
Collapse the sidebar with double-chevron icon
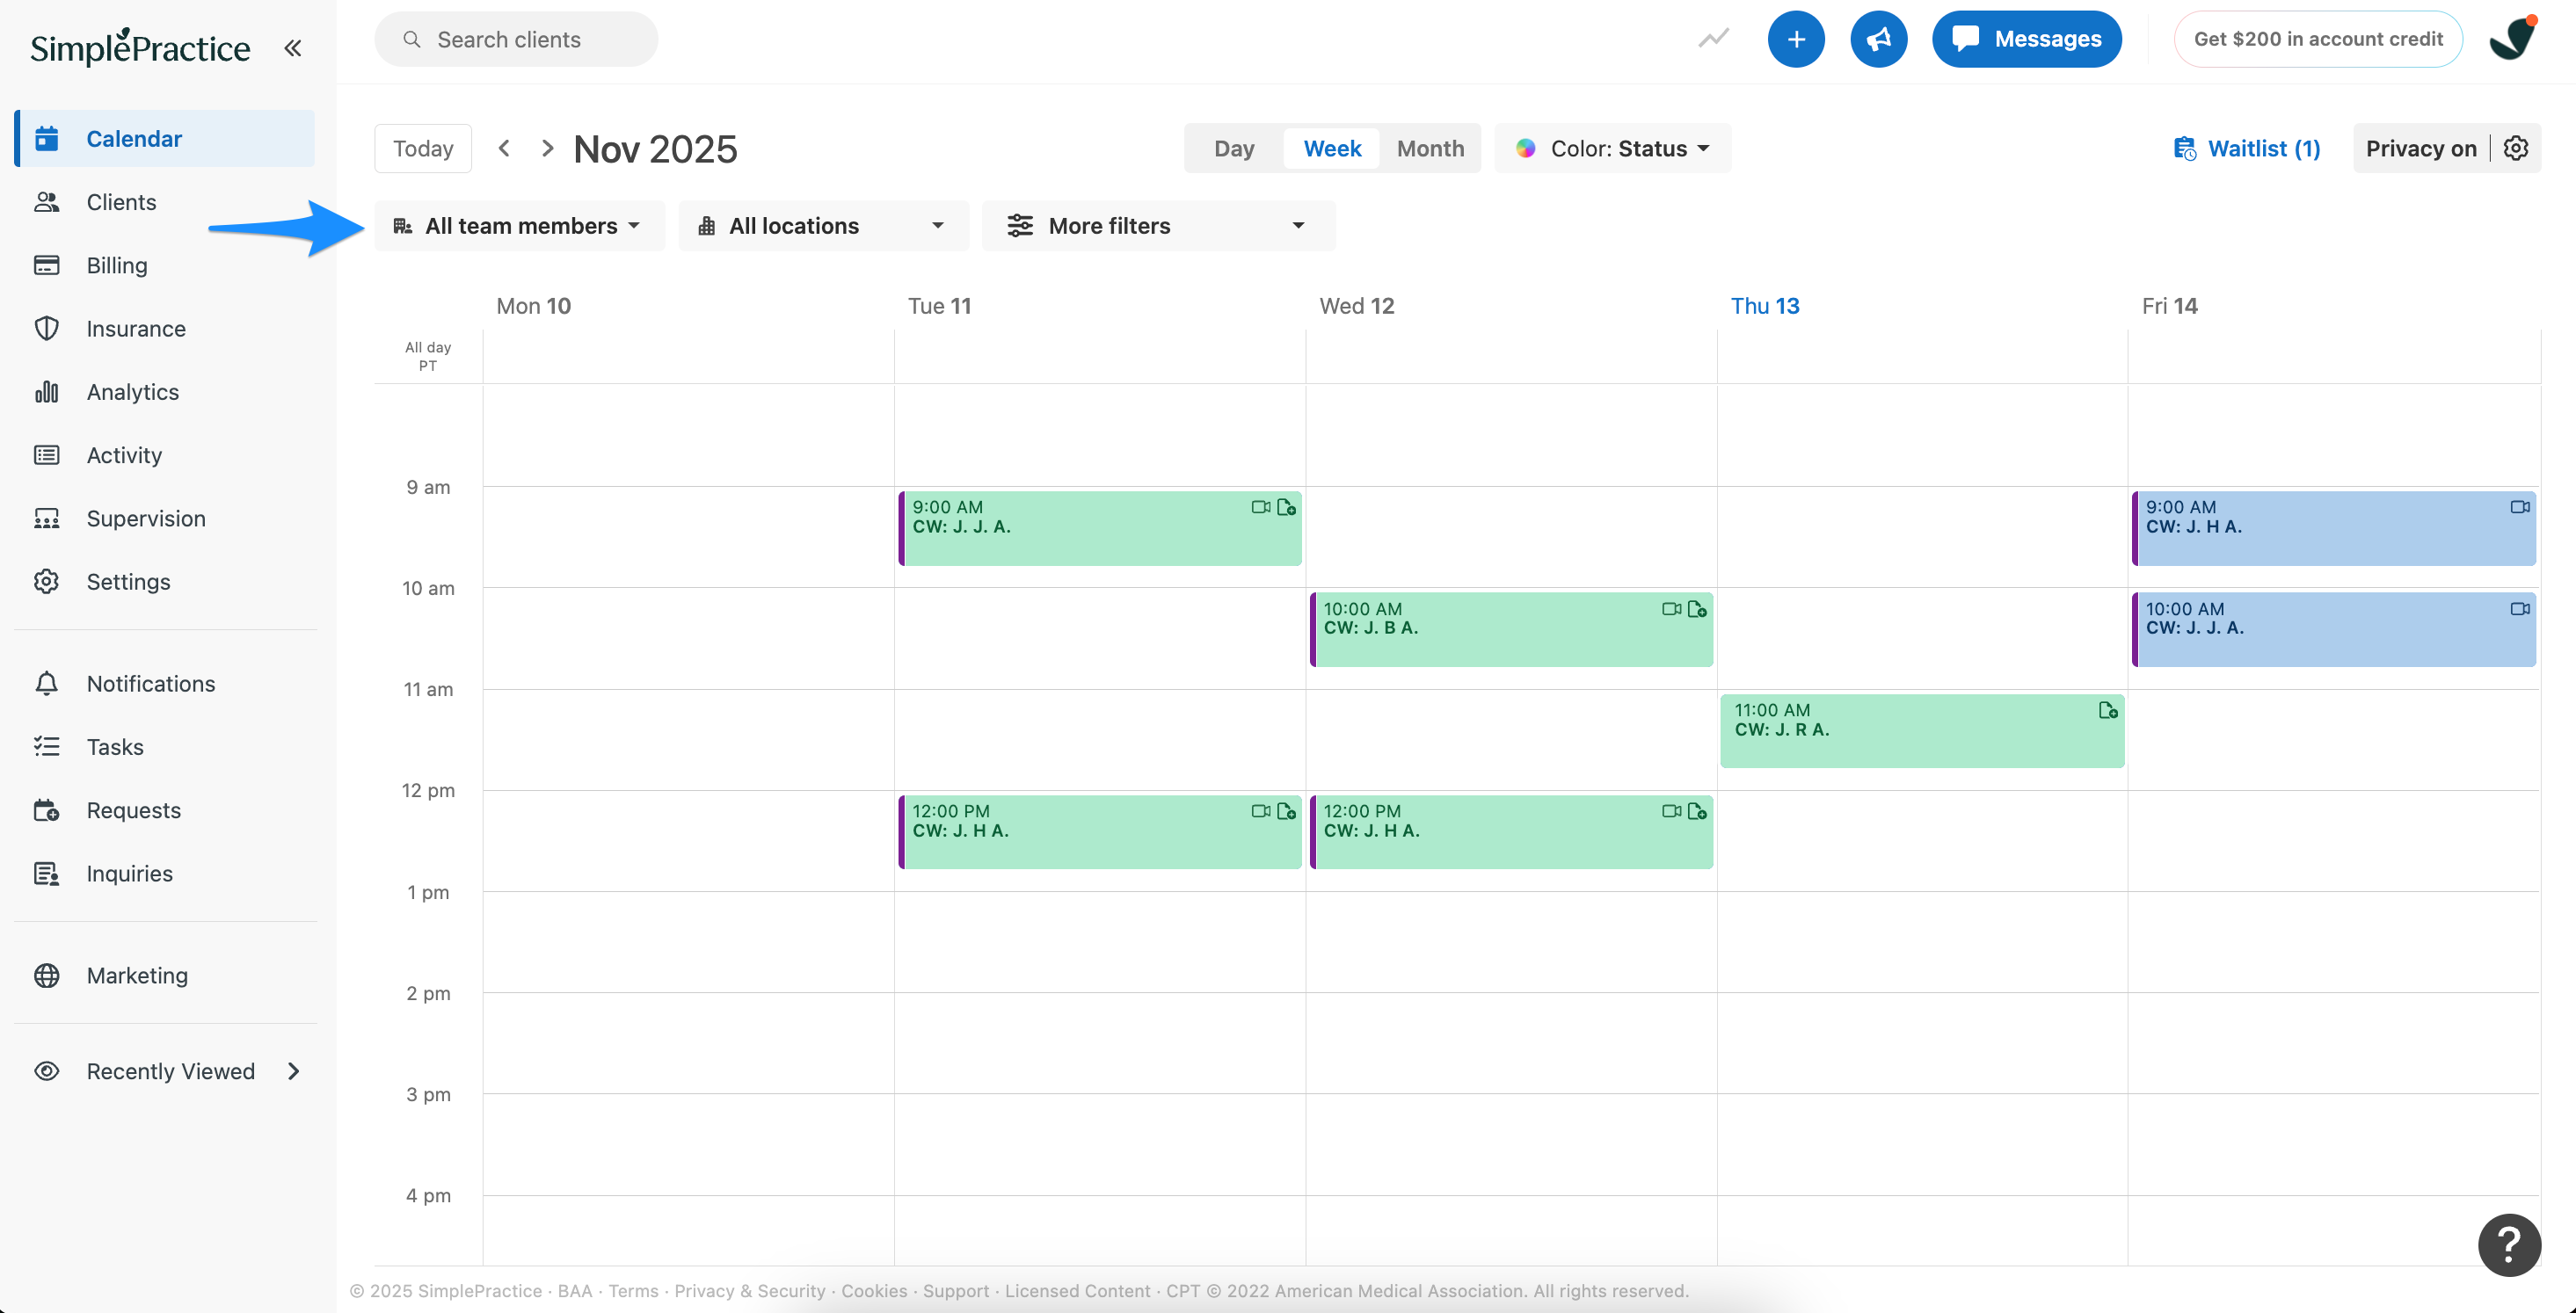click(x=292, y=47)
